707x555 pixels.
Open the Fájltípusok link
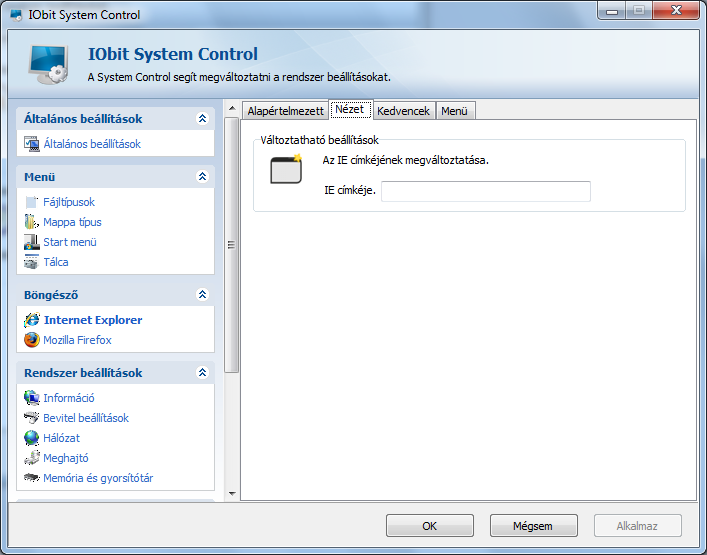coord(69,202)
